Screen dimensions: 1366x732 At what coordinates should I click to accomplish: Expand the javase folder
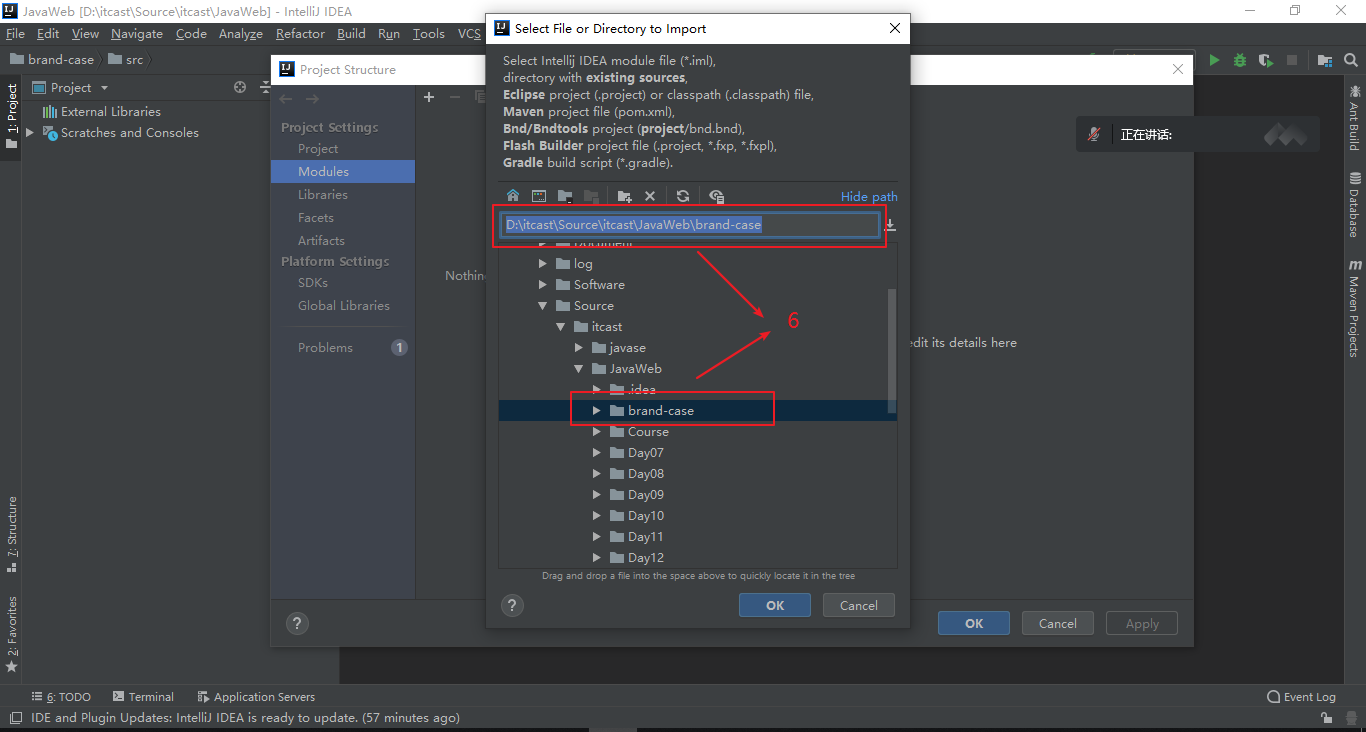579,348
